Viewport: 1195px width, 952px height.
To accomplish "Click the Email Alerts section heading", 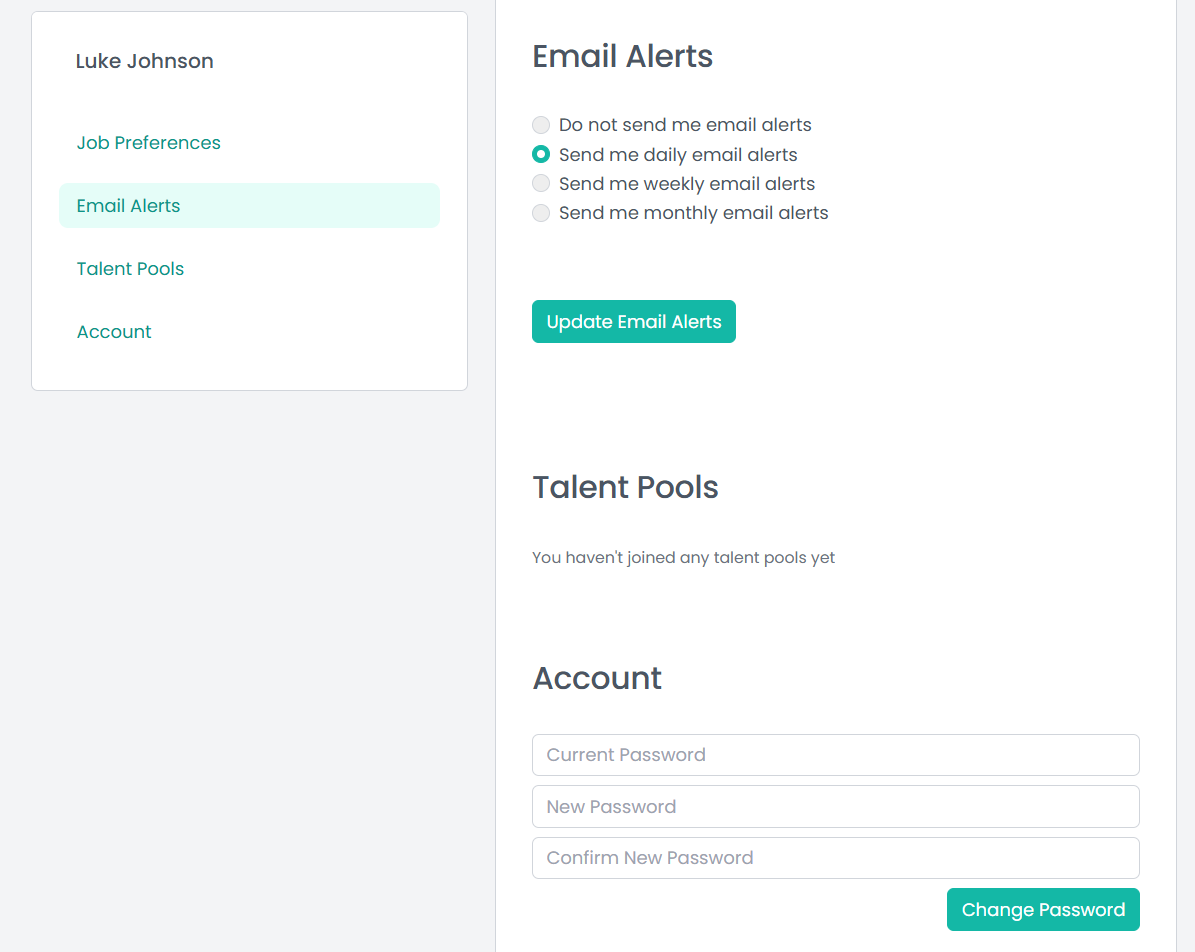I will (622, 57).
